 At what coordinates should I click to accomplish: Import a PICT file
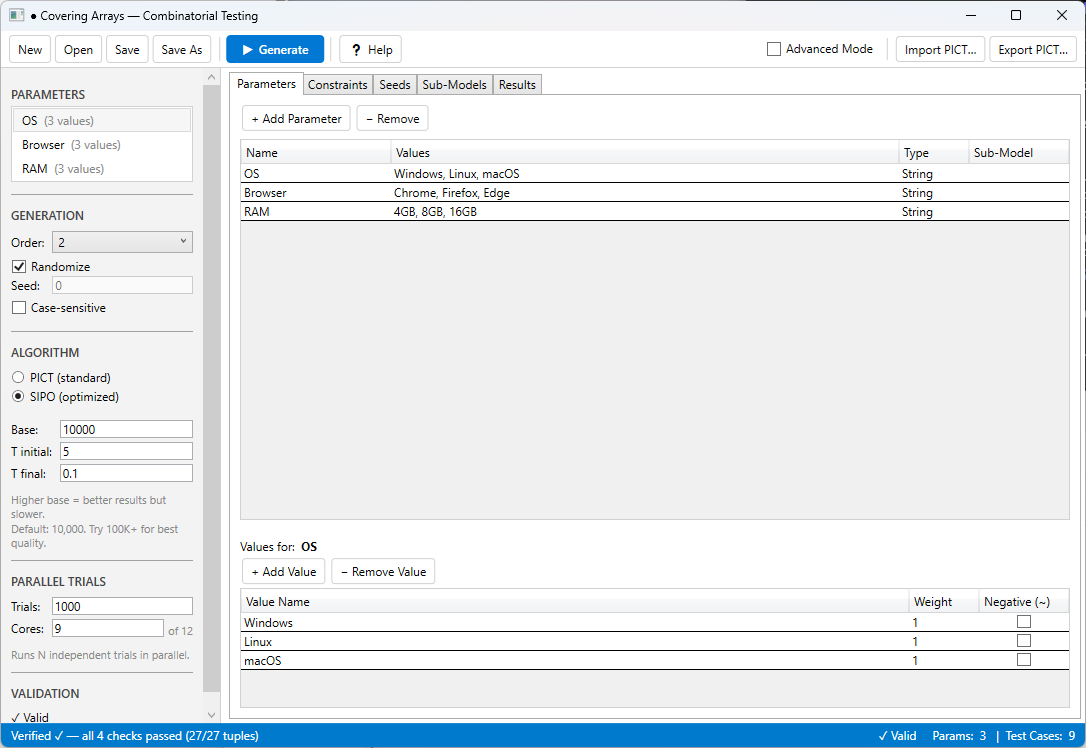[x=940, y=48]
